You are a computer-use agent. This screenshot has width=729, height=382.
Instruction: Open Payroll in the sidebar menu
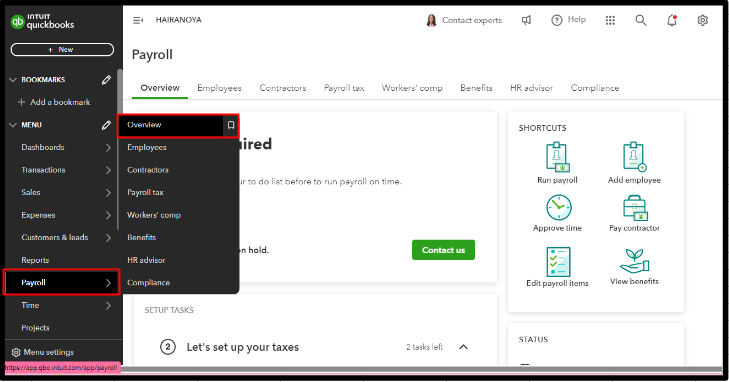point(61,283)
